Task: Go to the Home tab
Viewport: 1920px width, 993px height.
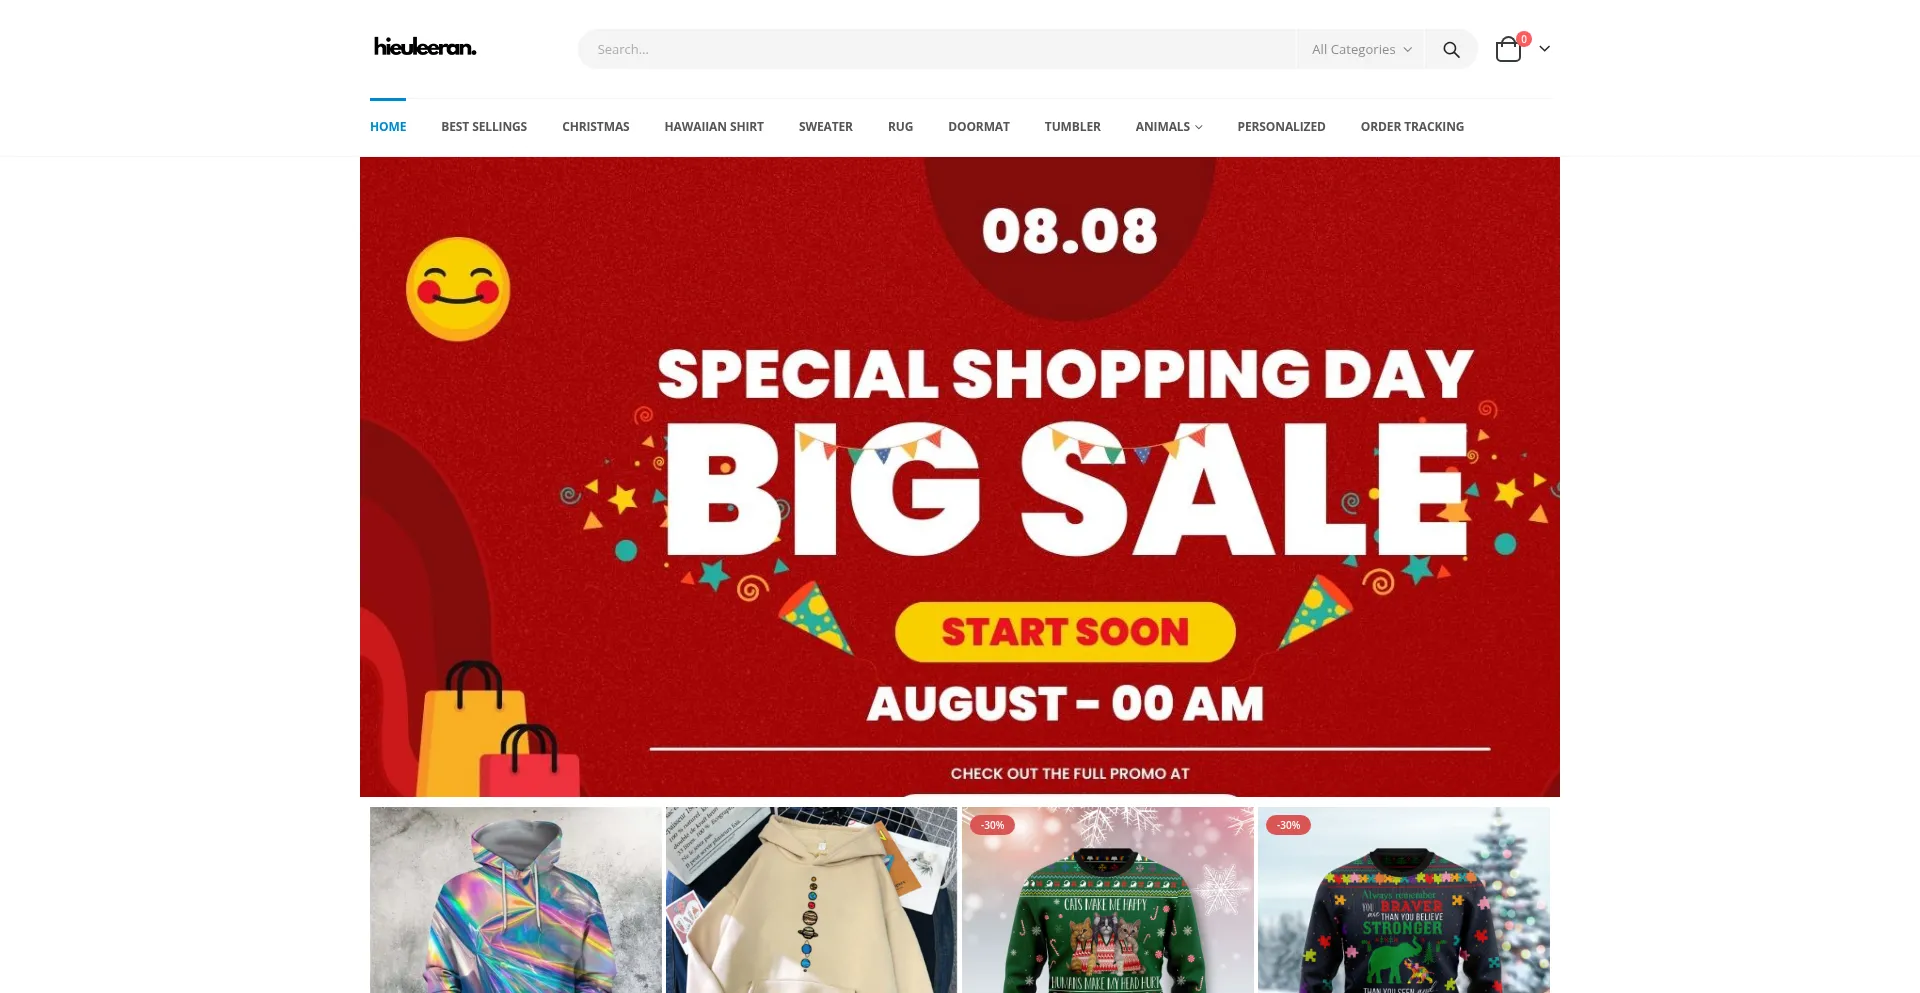Action: [x=388, y=127]
